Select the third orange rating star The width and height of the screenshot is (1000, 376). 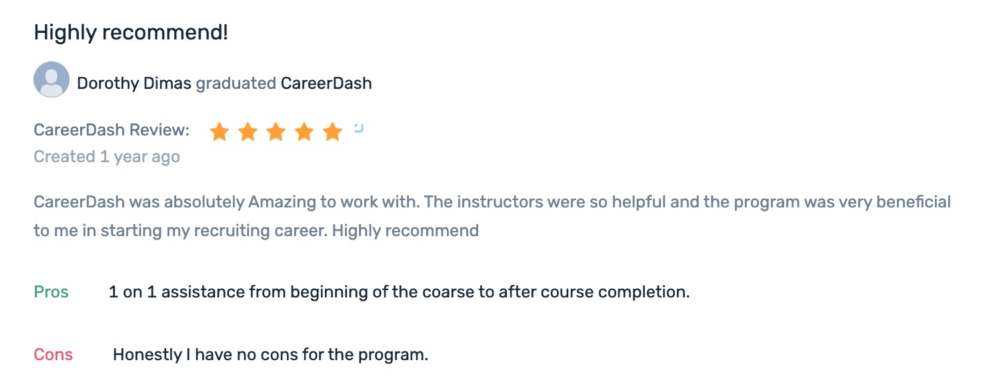[276, 132]
